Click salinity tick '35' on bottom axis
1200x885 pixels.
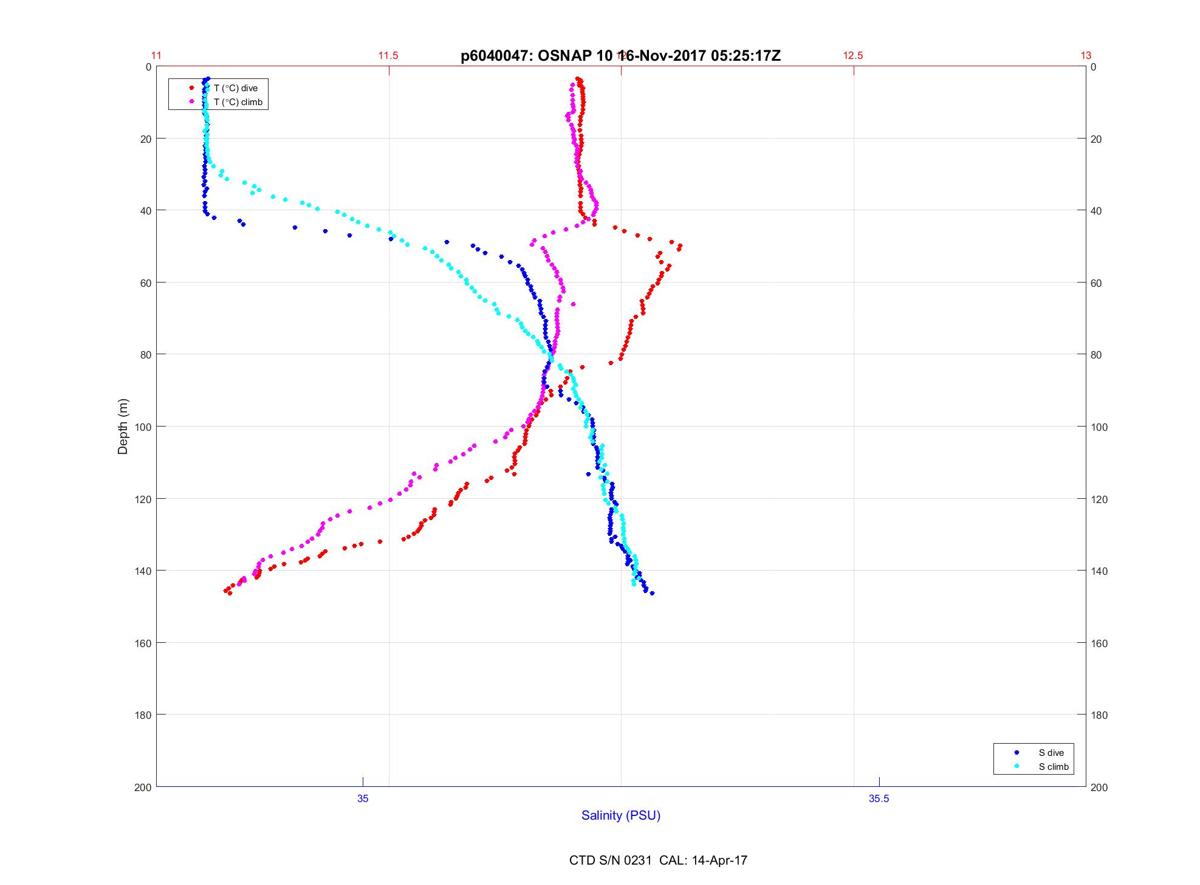363,798
